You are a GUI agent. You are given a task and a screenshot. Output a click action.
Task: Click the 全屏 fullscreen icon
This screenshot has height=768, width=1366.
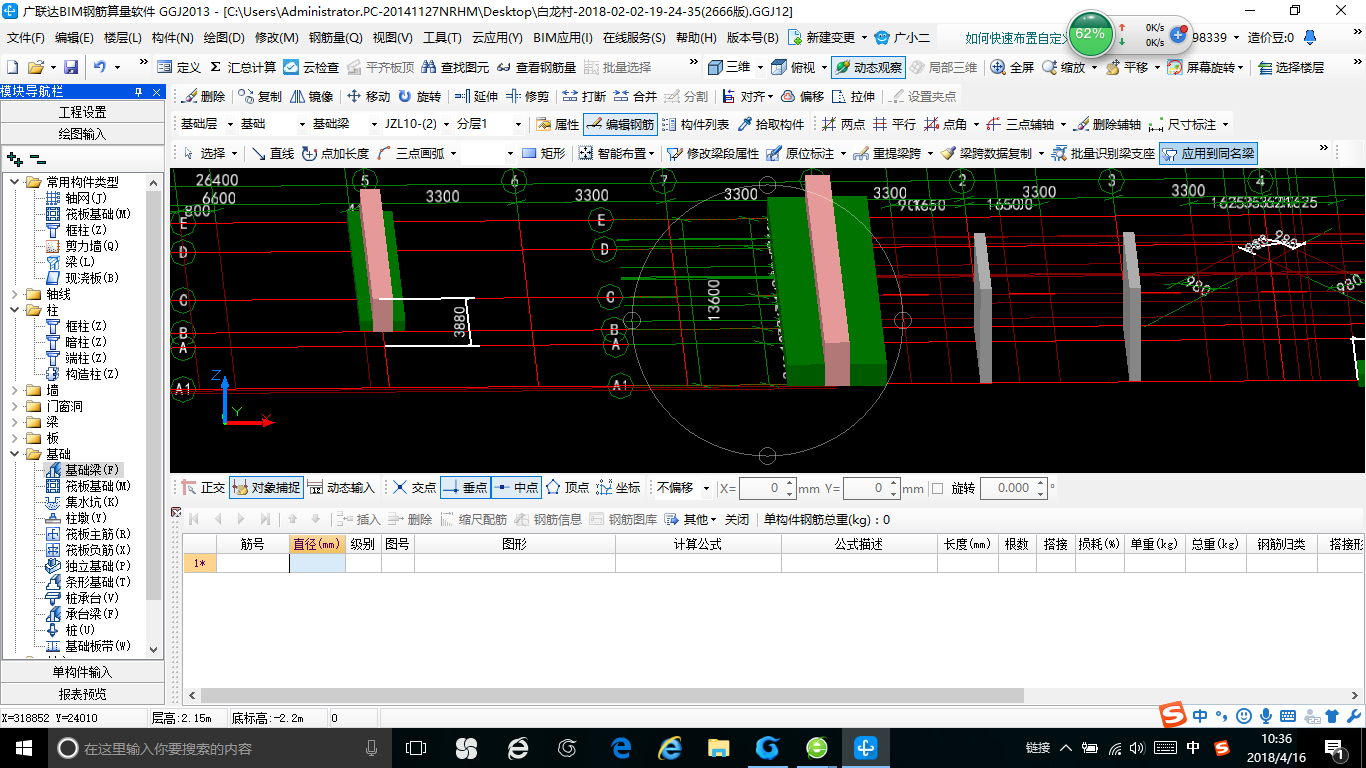(998, 67)
